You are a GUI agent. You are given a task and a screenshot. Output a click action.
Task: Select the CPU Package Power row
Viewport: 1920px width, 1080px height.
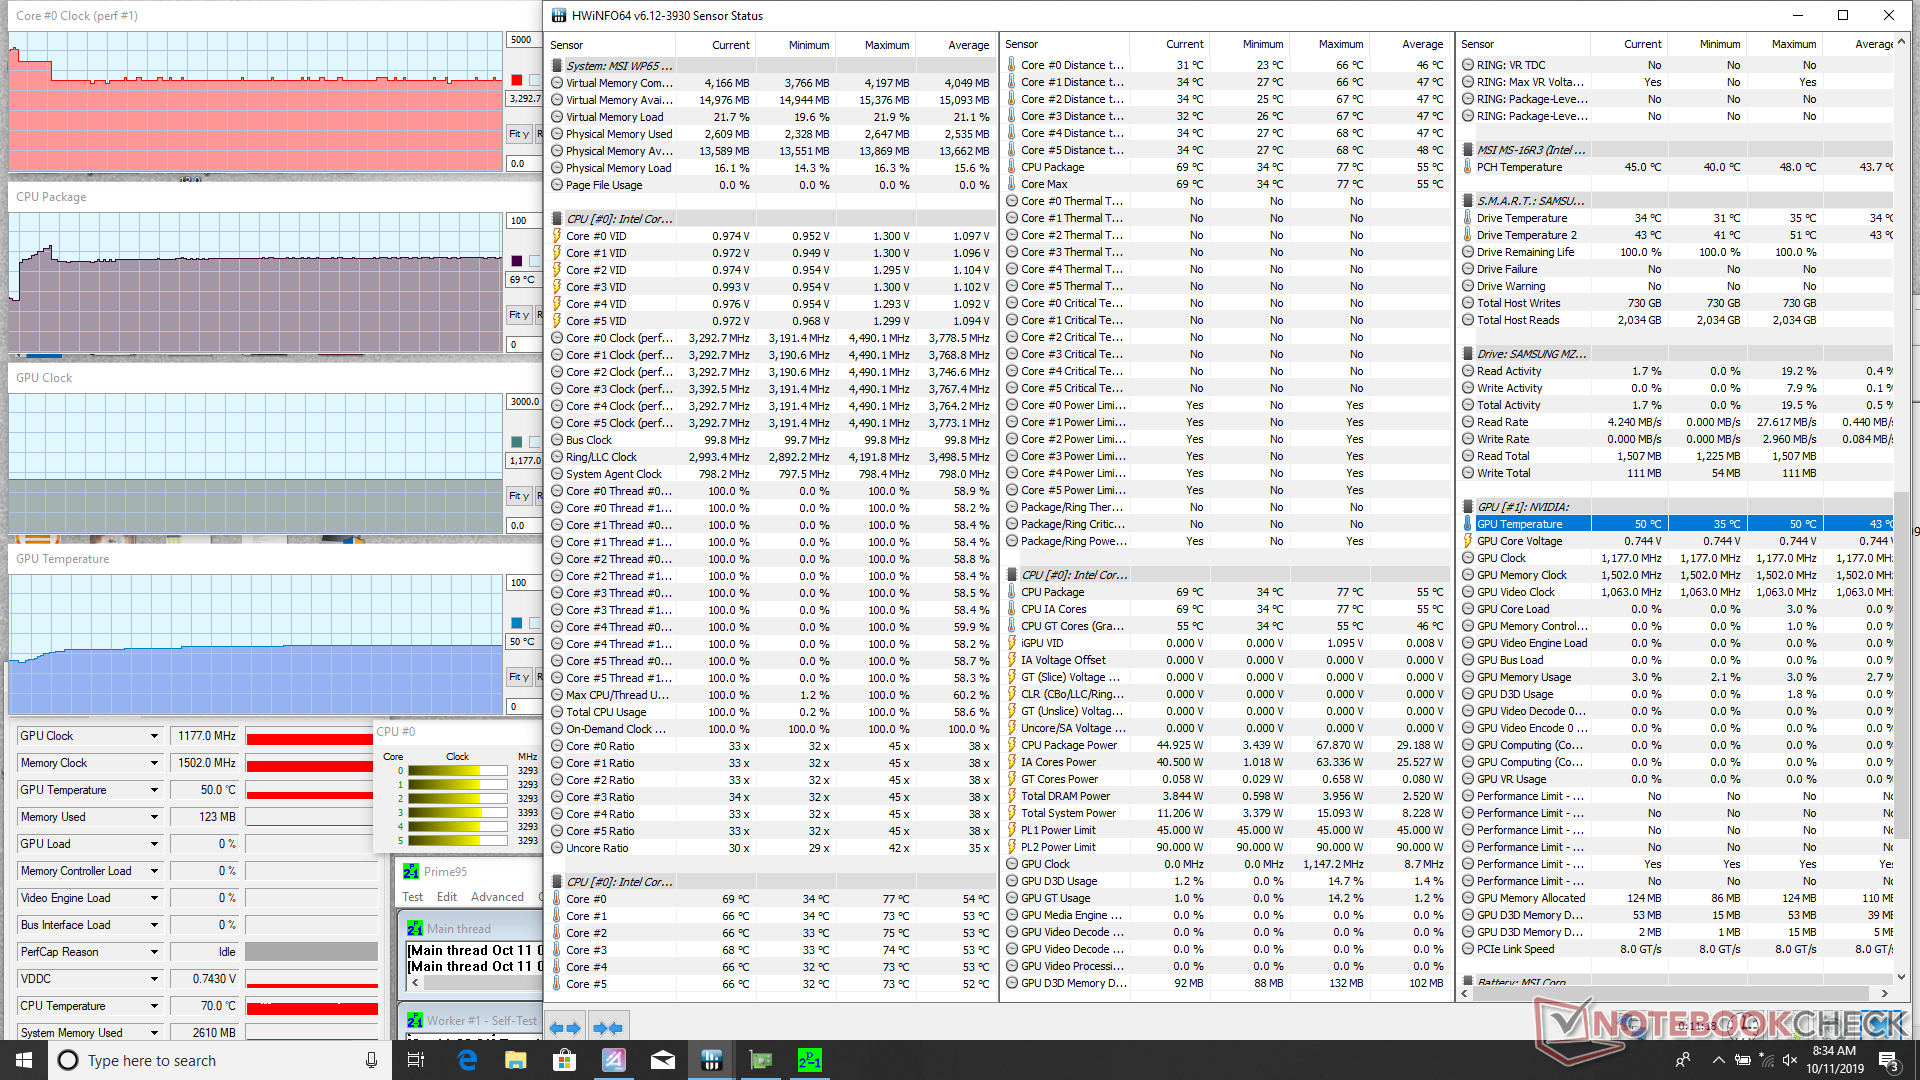coord(1226,745)
